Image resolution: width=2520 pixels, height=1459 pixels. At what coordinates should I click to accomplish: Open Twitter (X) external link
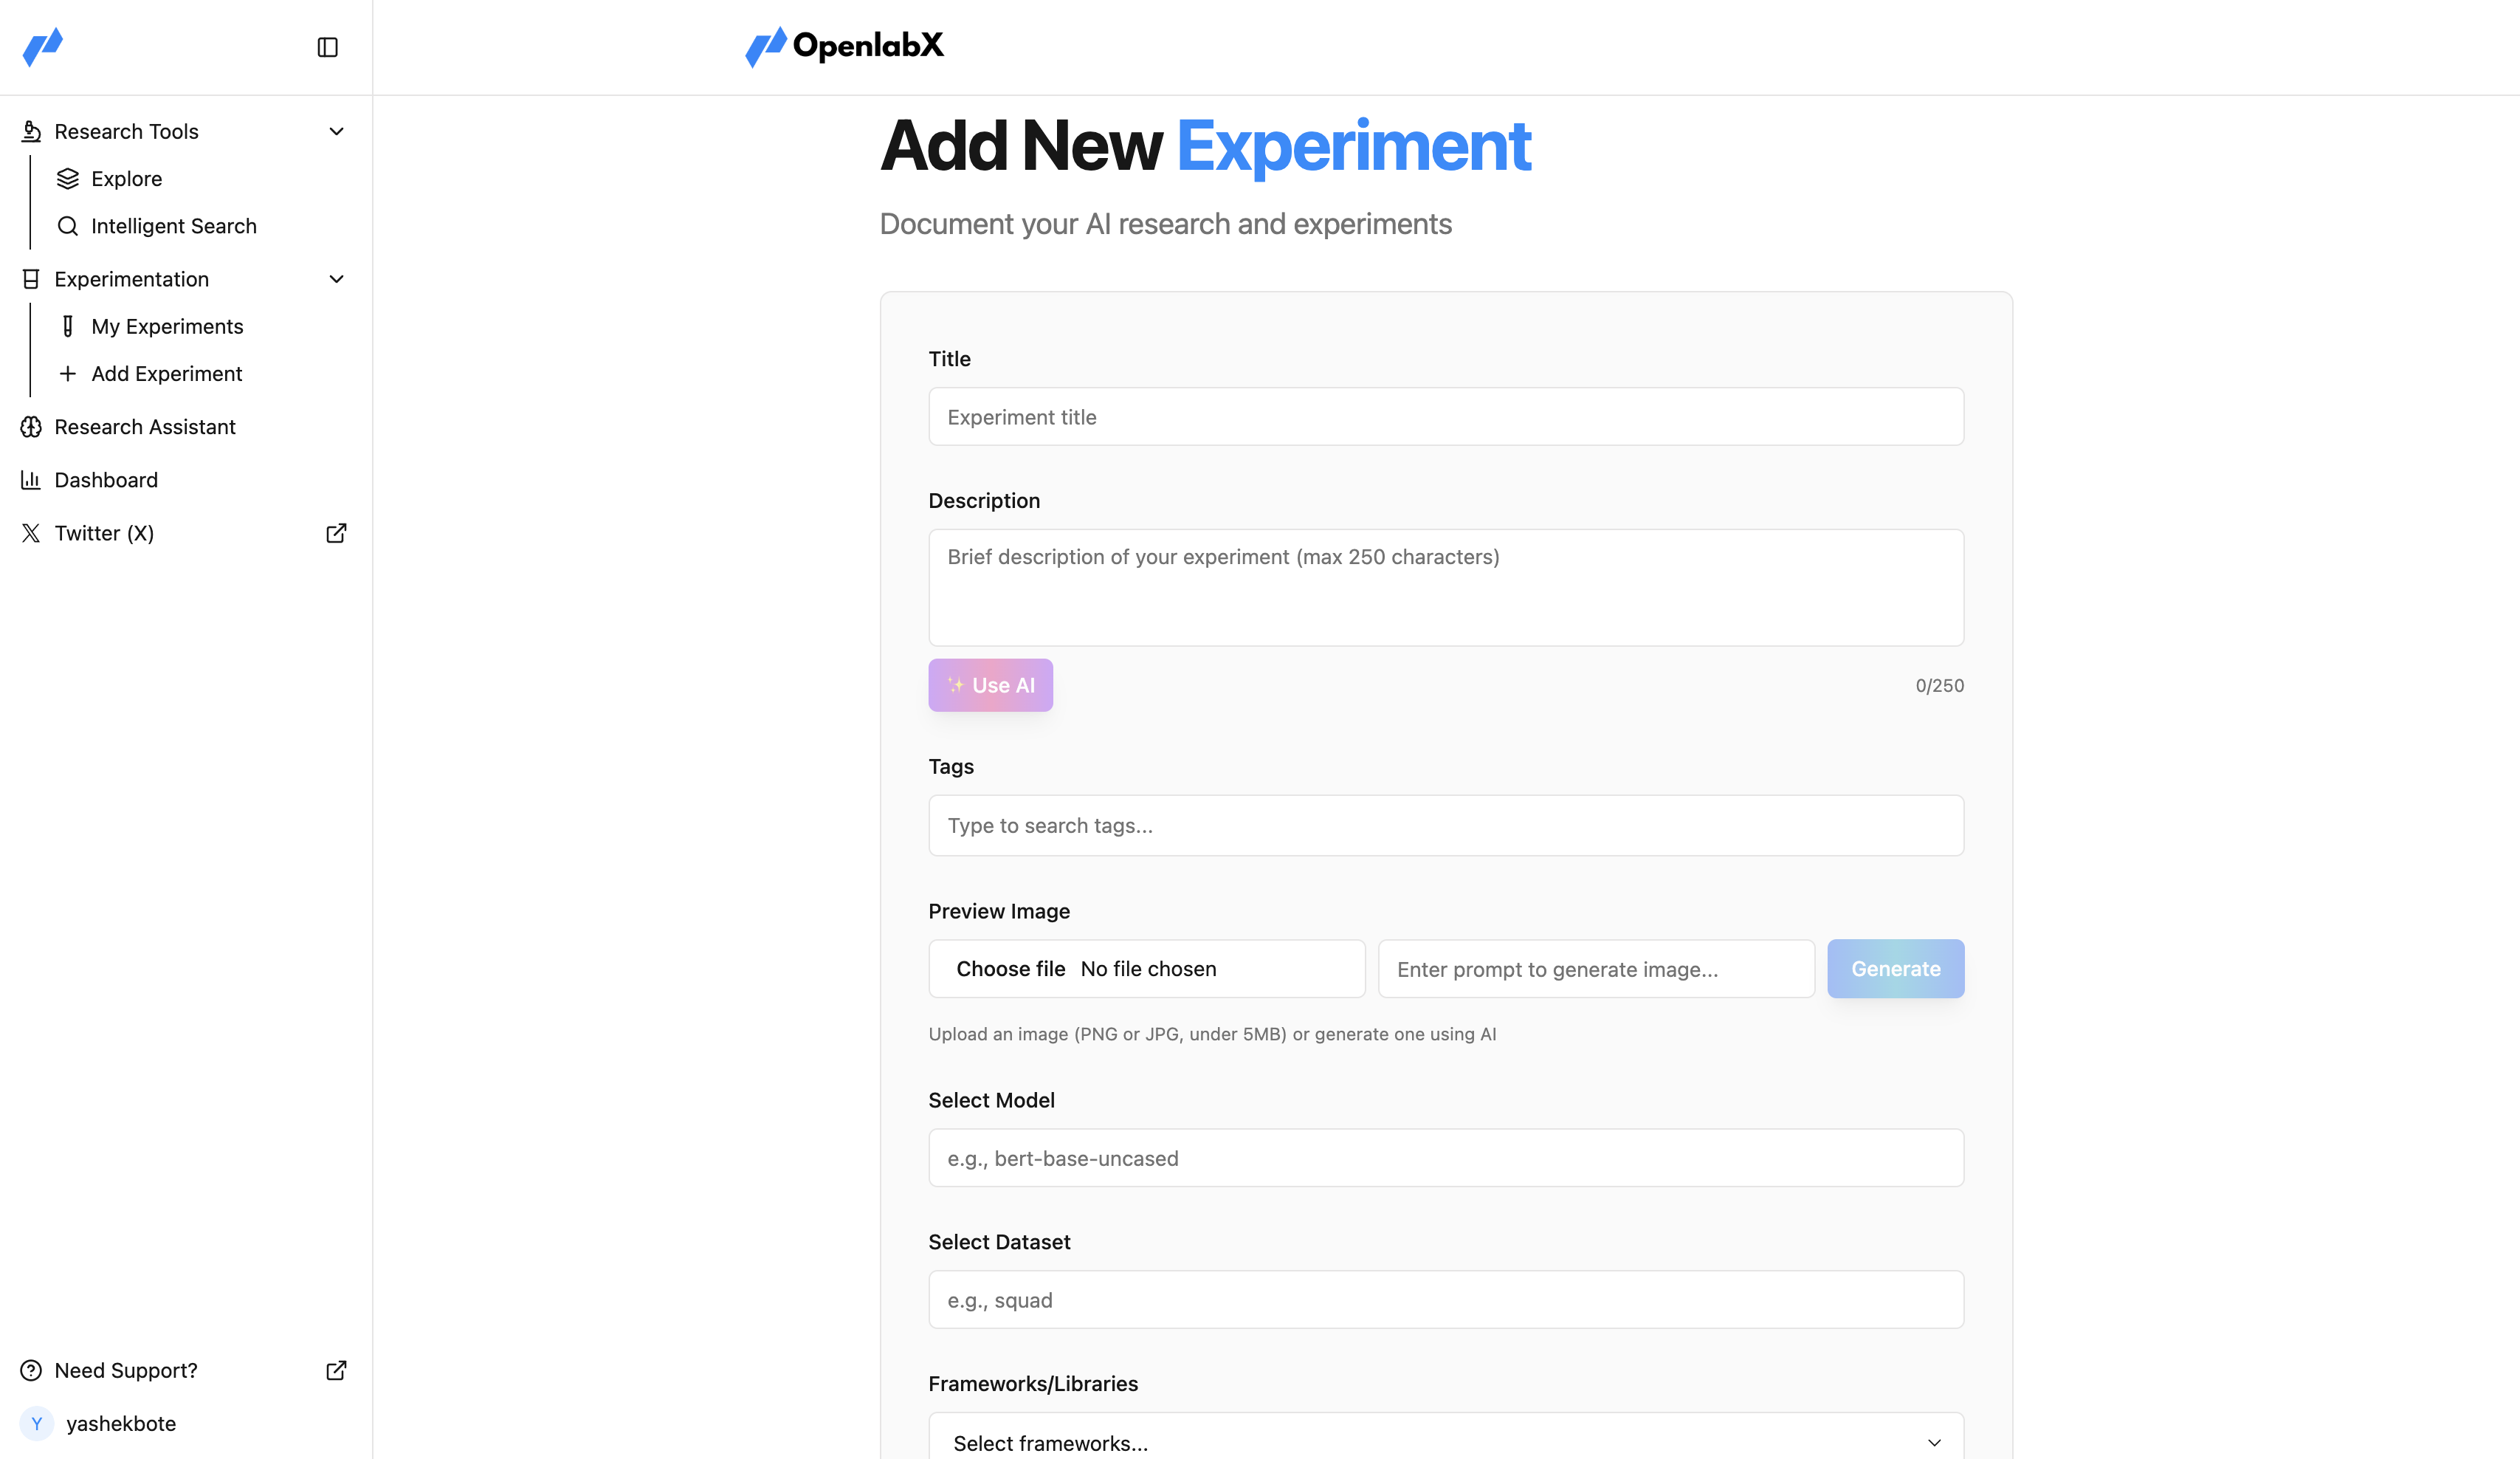(x=336, y=533)
